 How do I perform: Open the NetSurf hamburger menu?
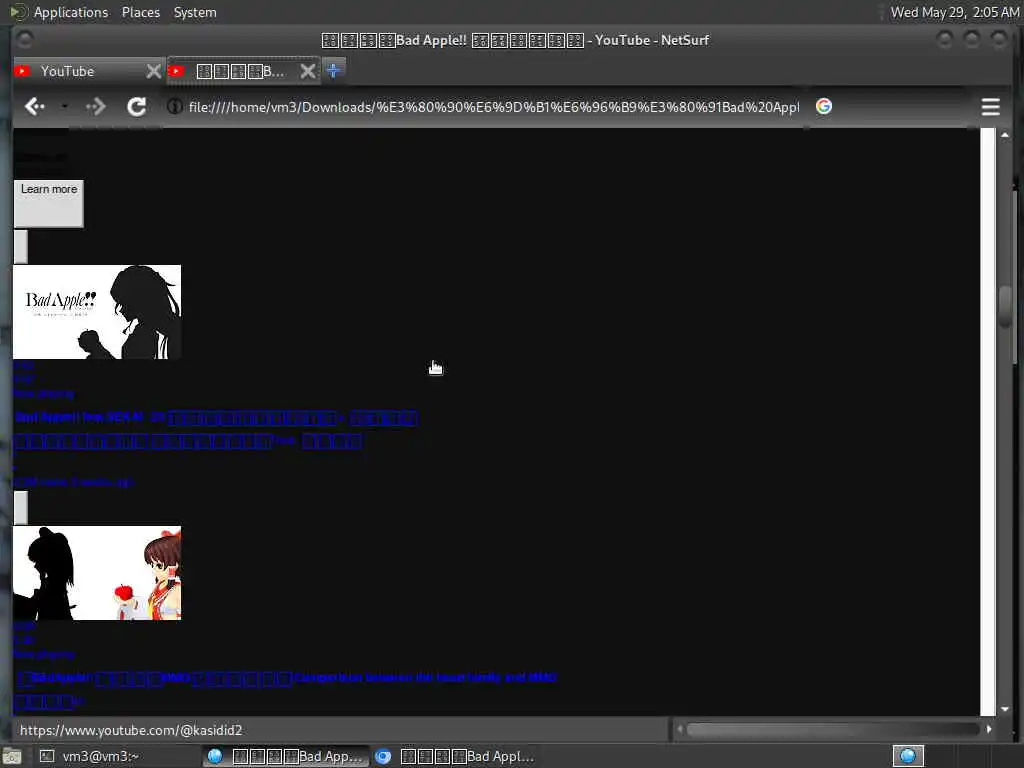(990, 106)
